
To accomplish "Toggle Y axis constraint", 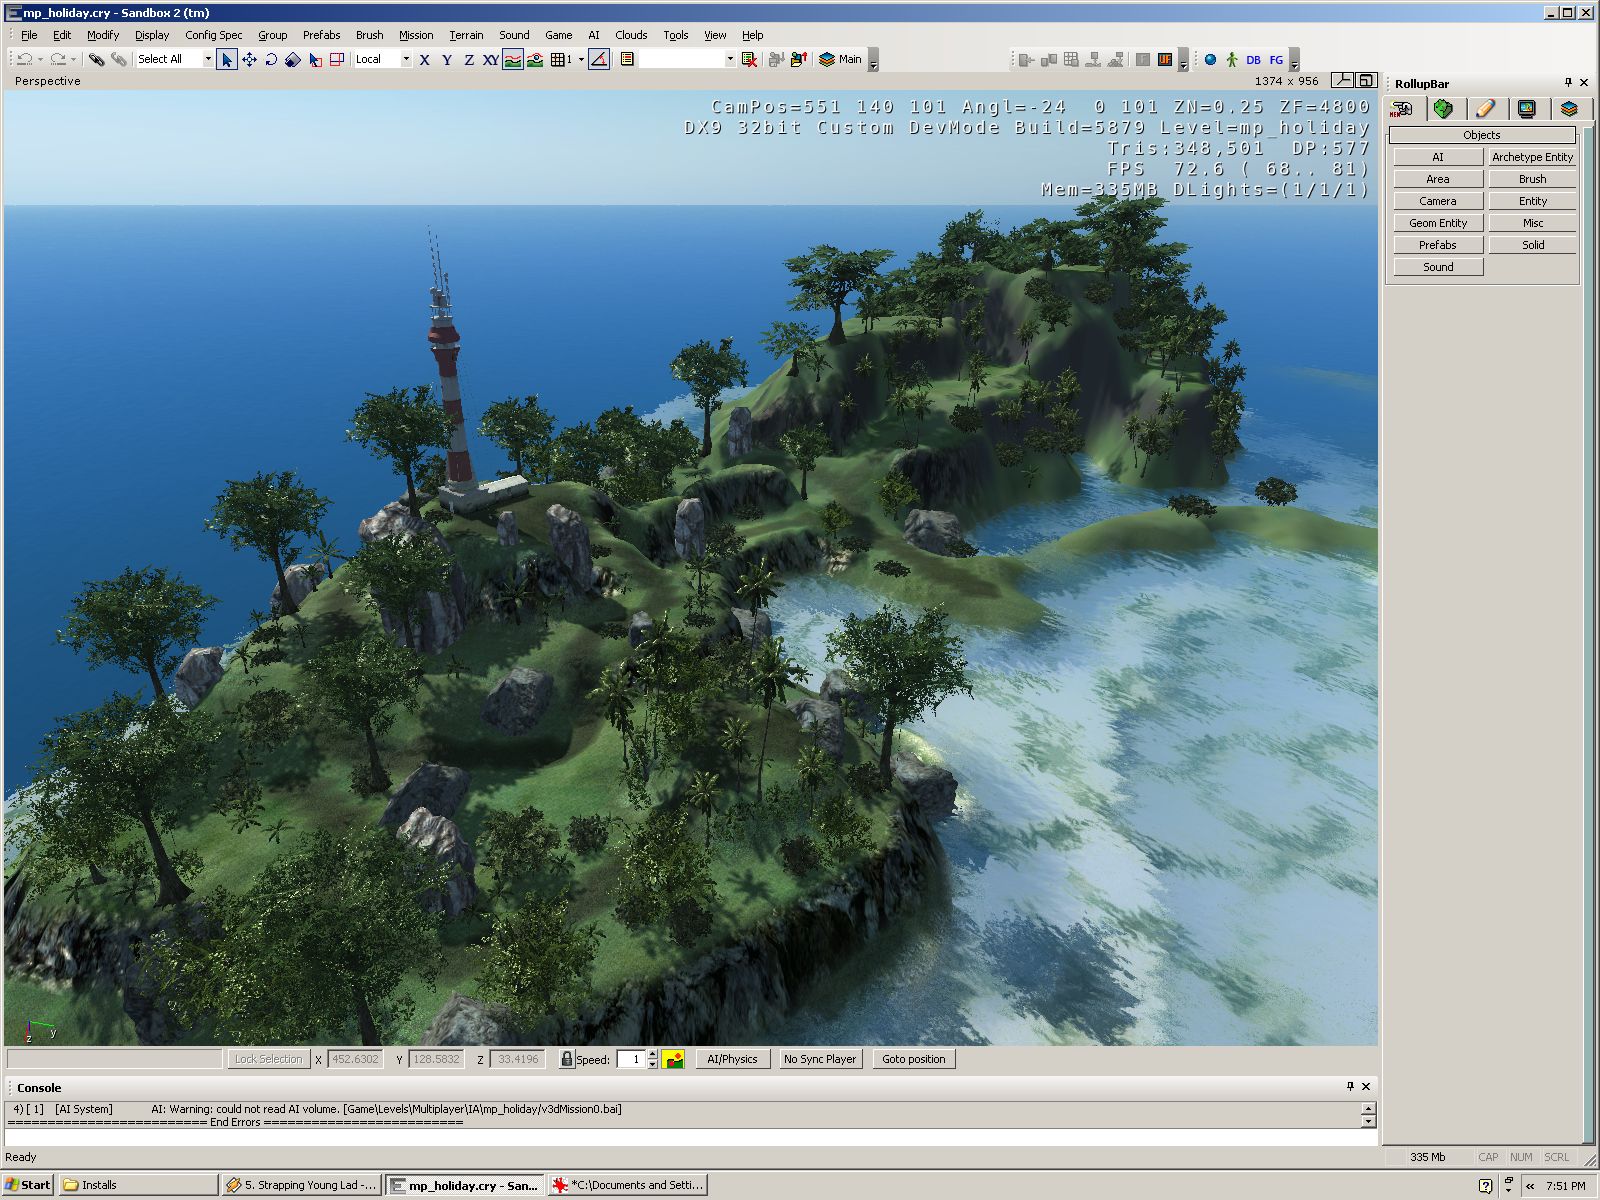I will click(447, 59).
